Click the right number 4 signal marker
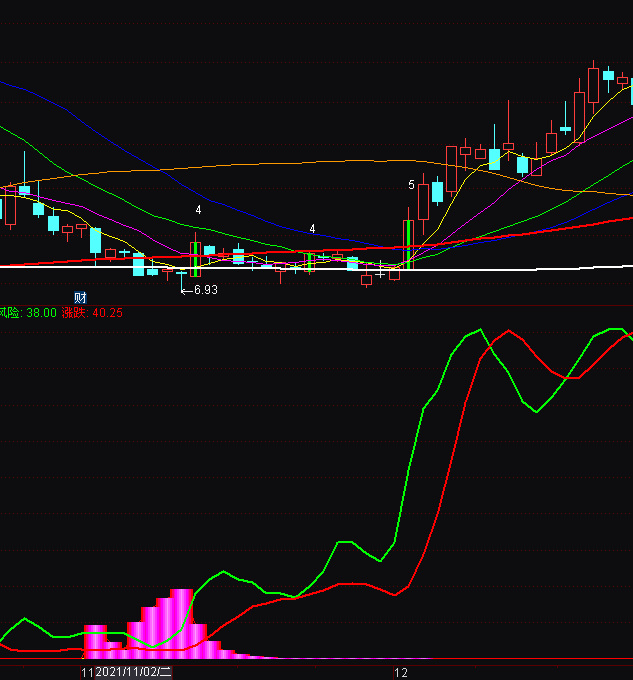This screenshot has height=680, width=633. coord(312,229)
